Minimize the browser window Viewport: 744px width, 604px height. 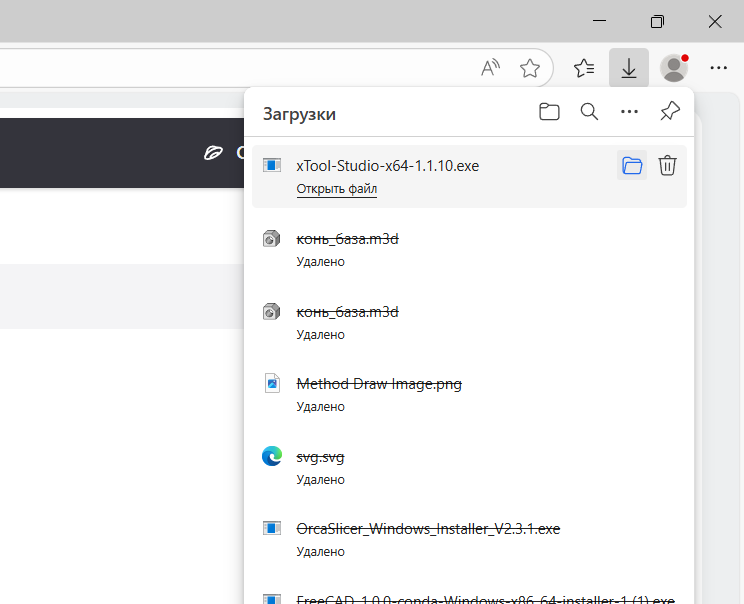(x=599, y=21)
